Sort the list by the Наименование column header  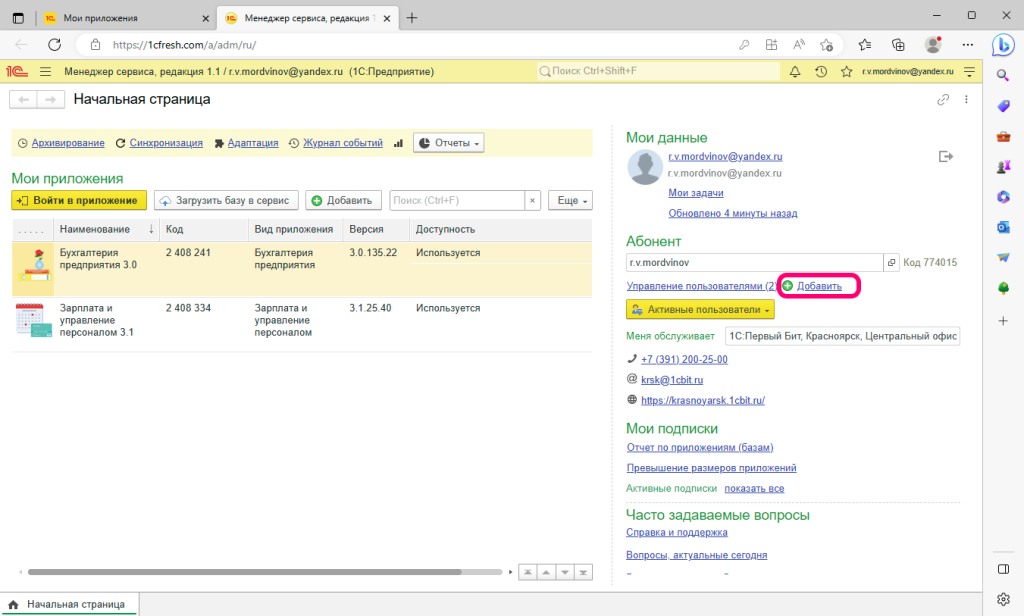(x=106, y=229)
